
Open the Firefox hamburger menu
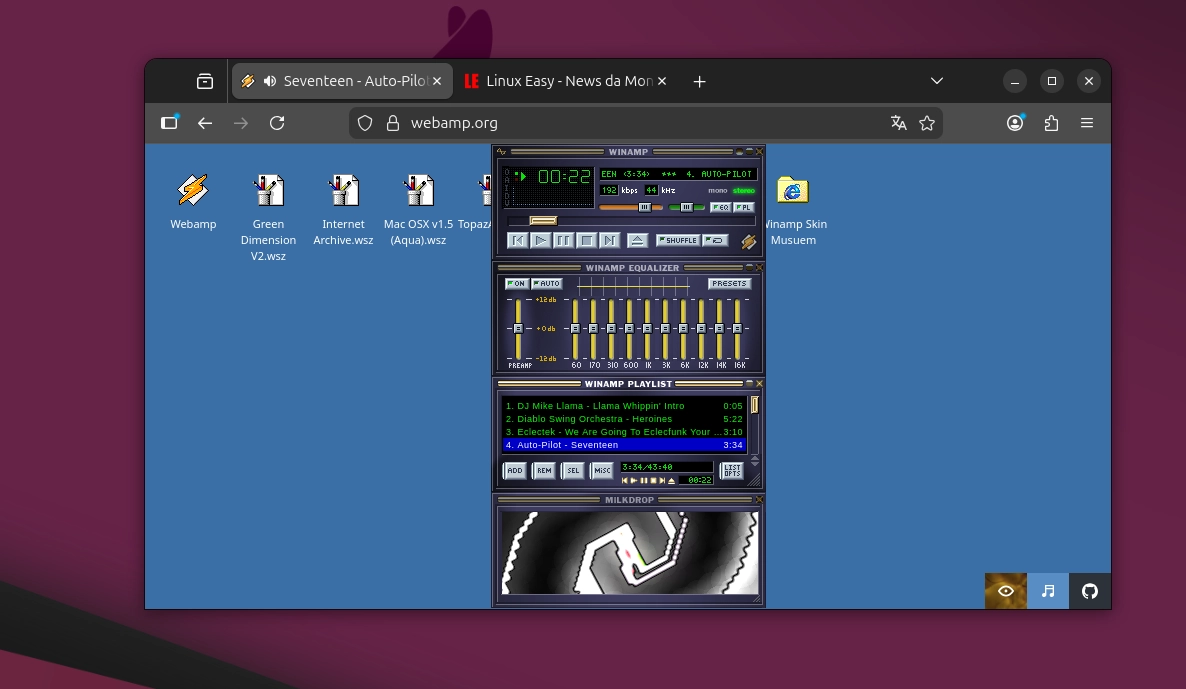pos(1087,123)
